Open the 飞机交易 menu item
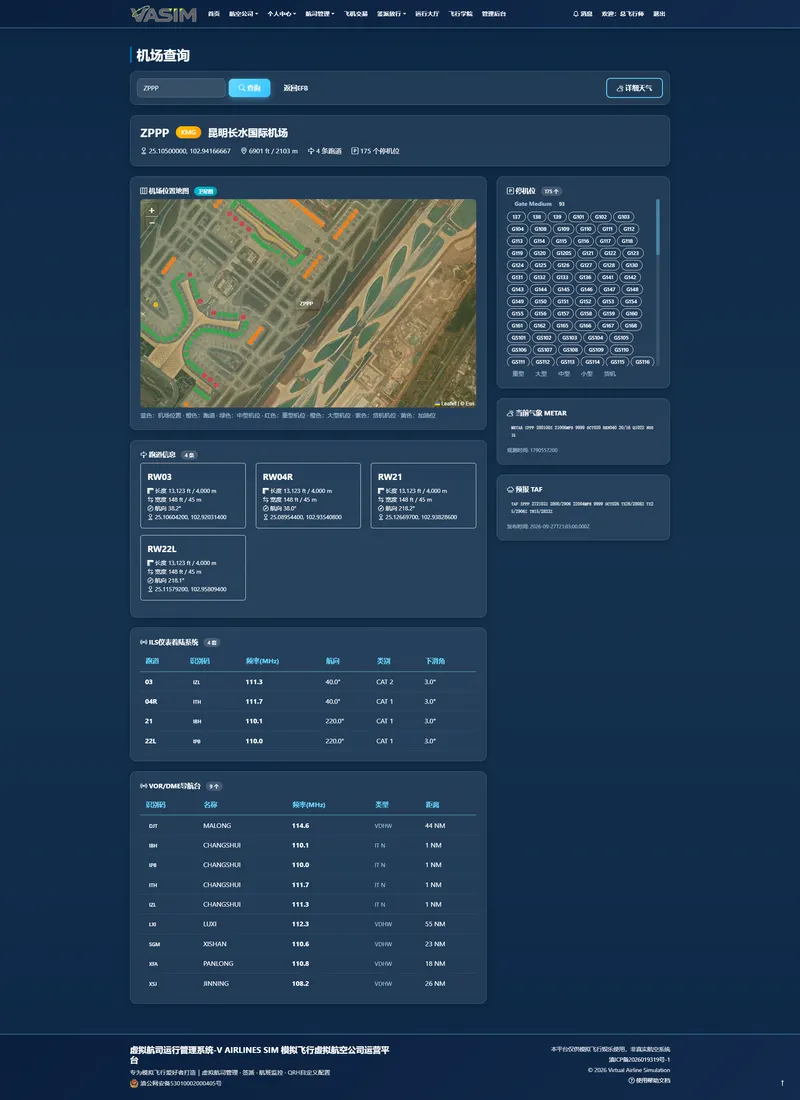Viewport: 800px width, 1100px height. [x=356, y=14]
